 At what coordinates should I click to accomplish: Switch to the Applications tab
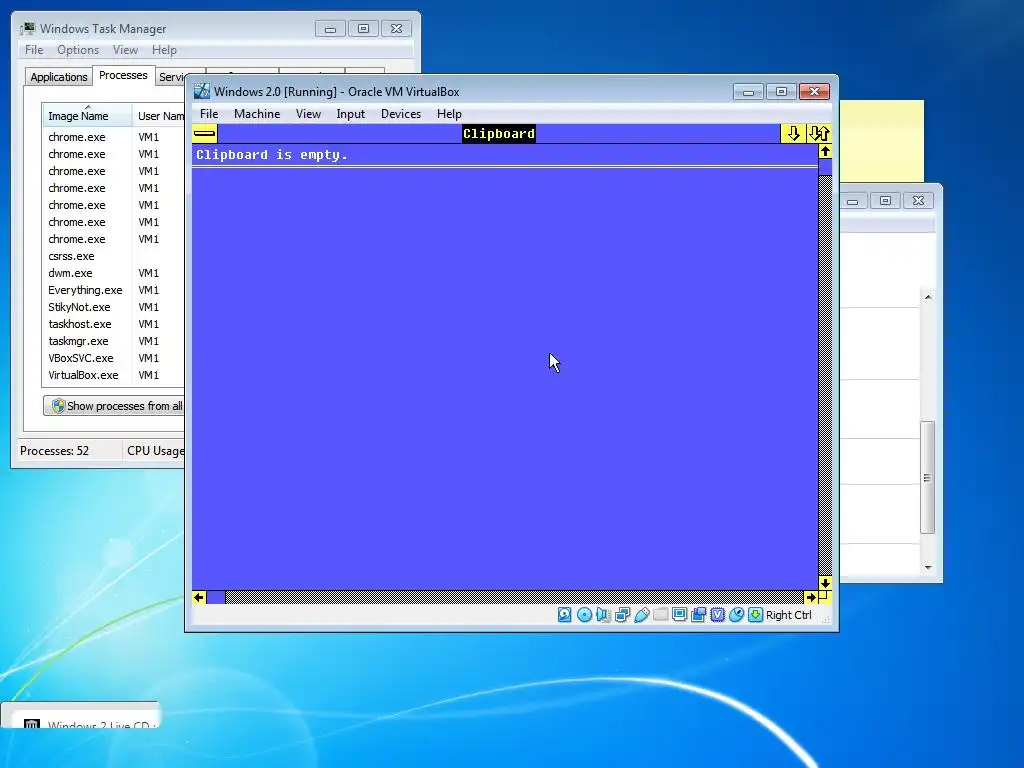pos(59,76)
